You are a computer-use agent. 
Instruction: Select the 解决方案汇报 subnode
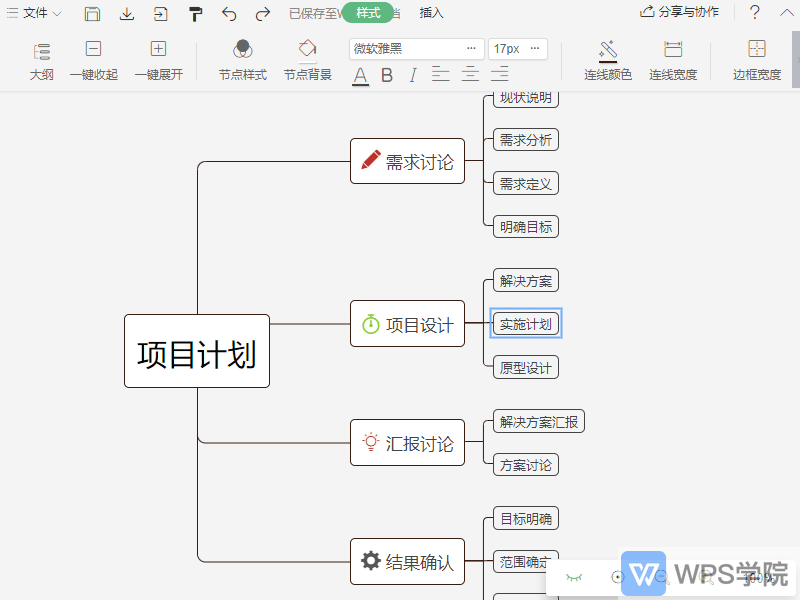pyautogui.click(x=539, y=421)
